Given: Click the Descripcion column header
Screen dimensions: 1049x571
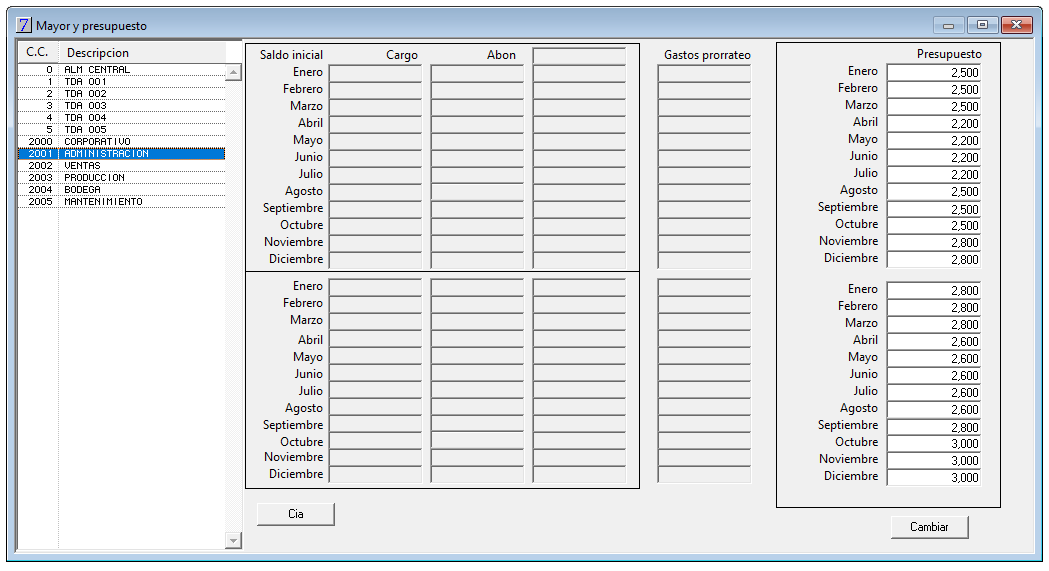Looking at the screenshot, I should pyautogui.click(x=142, y=52).
